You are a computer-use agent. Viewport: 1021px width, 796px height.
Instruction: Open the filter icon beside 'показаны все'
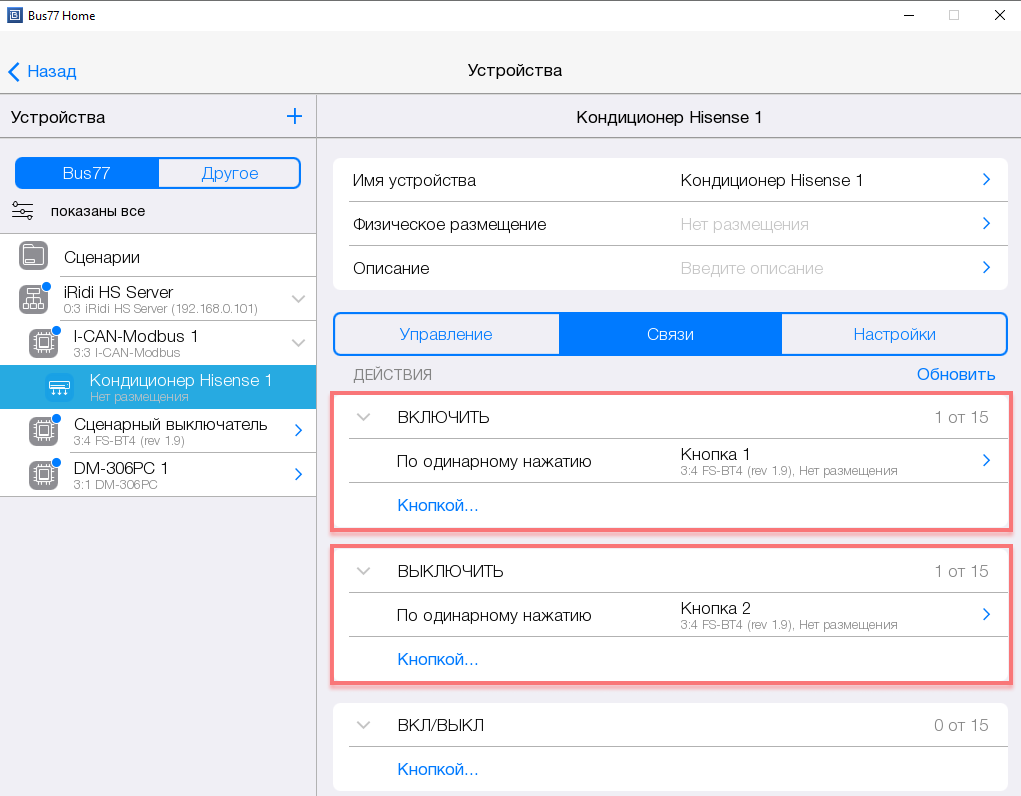23,211
